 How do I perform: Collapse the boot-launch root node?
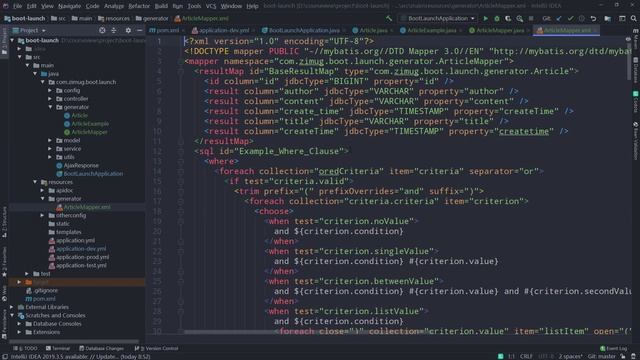click(x=12, y=40)
